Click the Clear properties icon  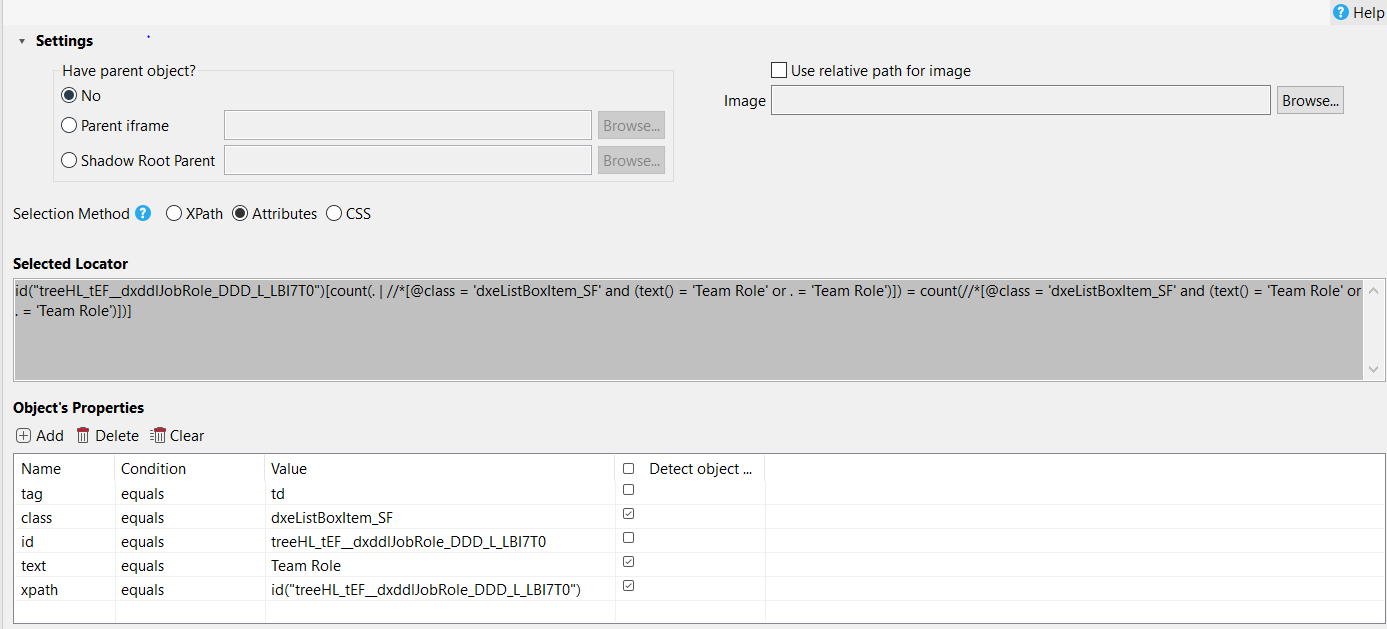158,436
